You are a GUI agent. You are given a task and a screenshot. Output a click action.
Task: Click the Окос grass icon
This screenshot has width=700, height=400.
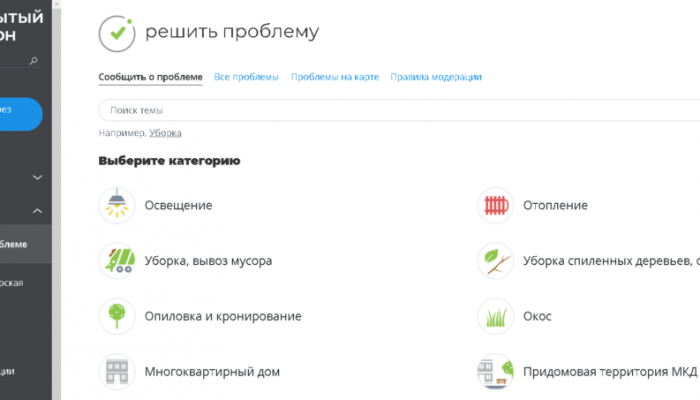[495, 316]
